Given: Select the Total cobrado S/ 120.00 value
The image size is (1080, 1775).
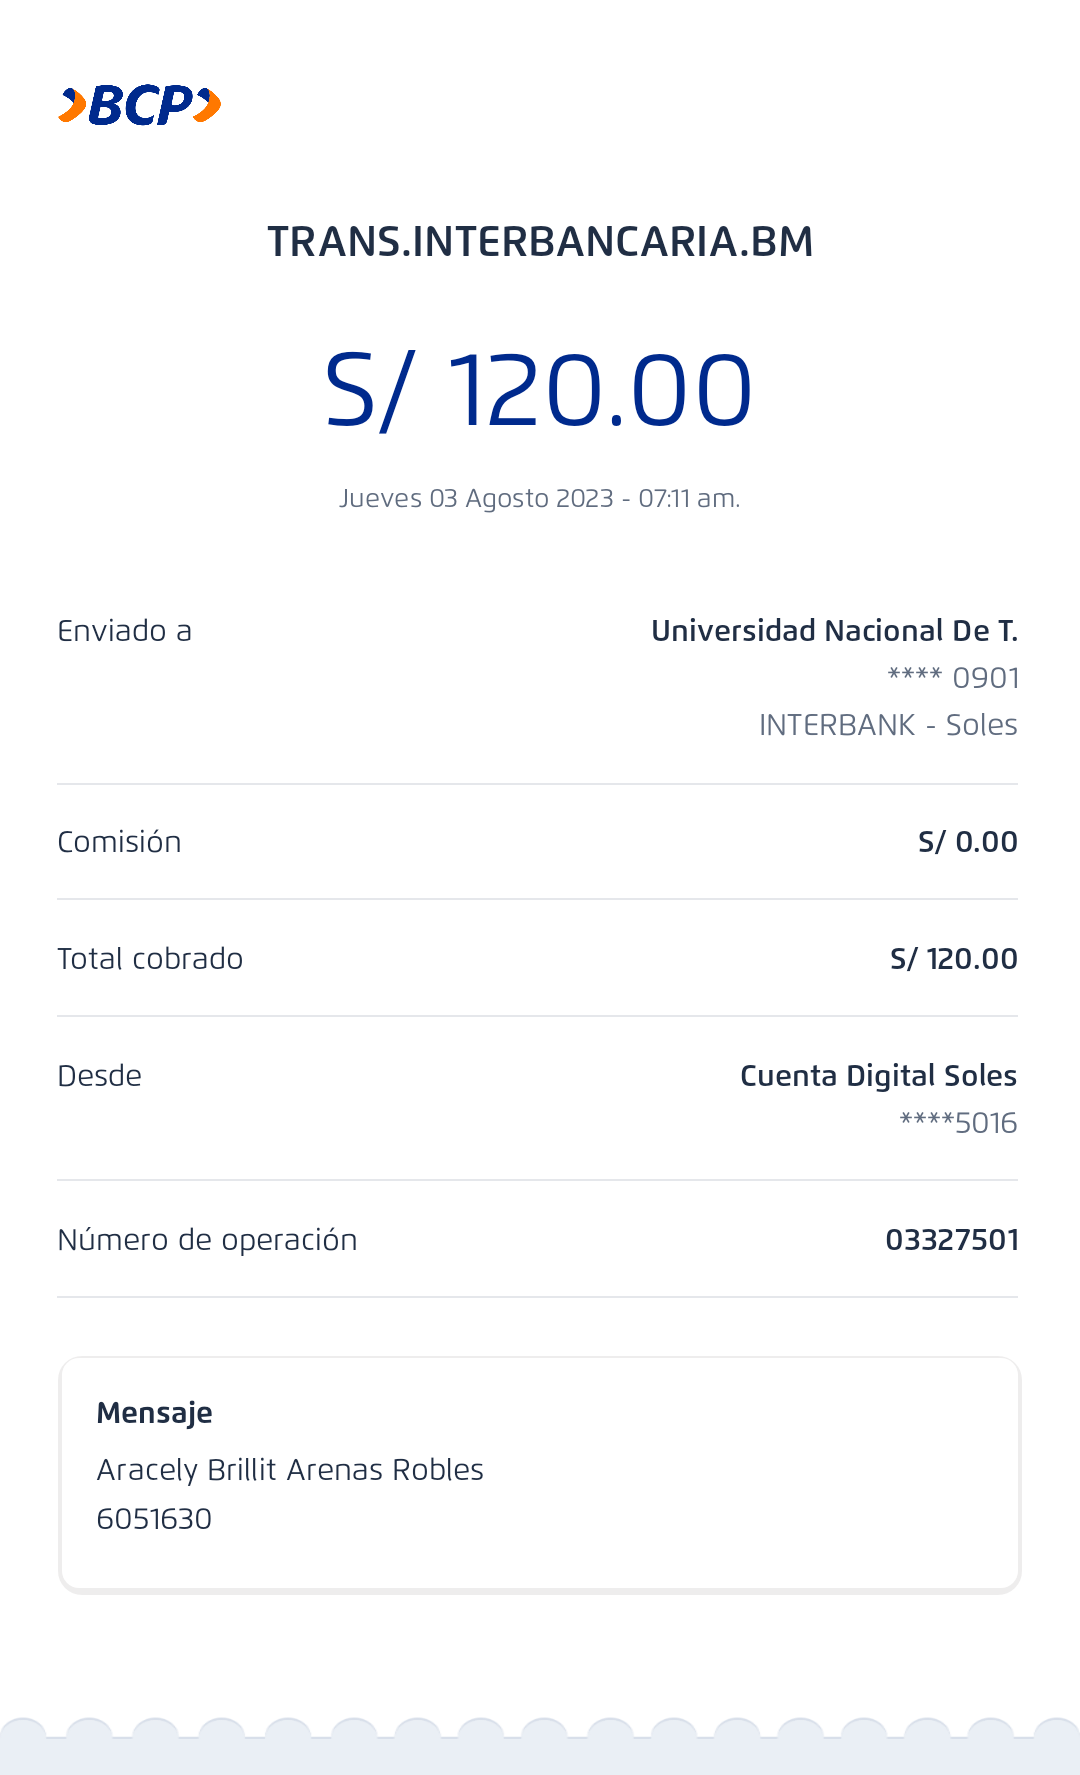Looking at the screenshot, I should point(953,959).
